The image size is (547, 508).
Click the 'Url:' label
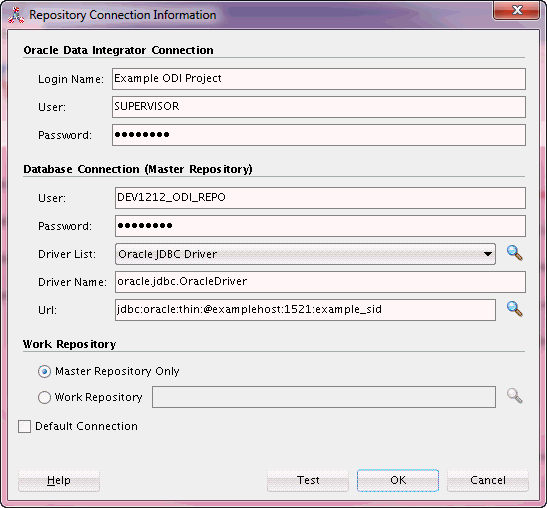pos(47,310)
